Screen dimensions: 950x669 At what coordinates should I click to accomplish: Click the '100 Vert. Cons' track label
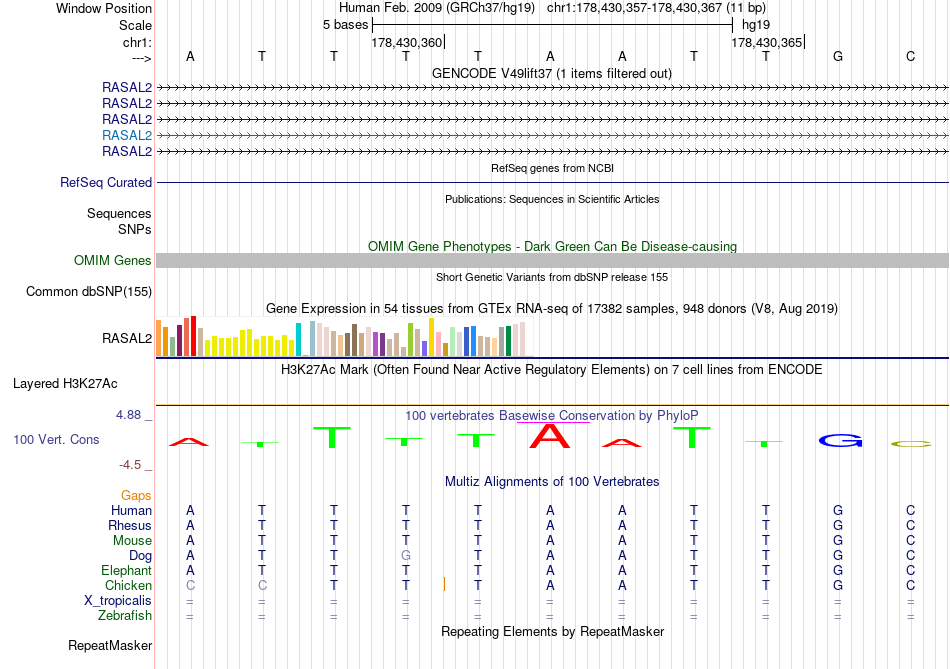(x=56, y=439)
